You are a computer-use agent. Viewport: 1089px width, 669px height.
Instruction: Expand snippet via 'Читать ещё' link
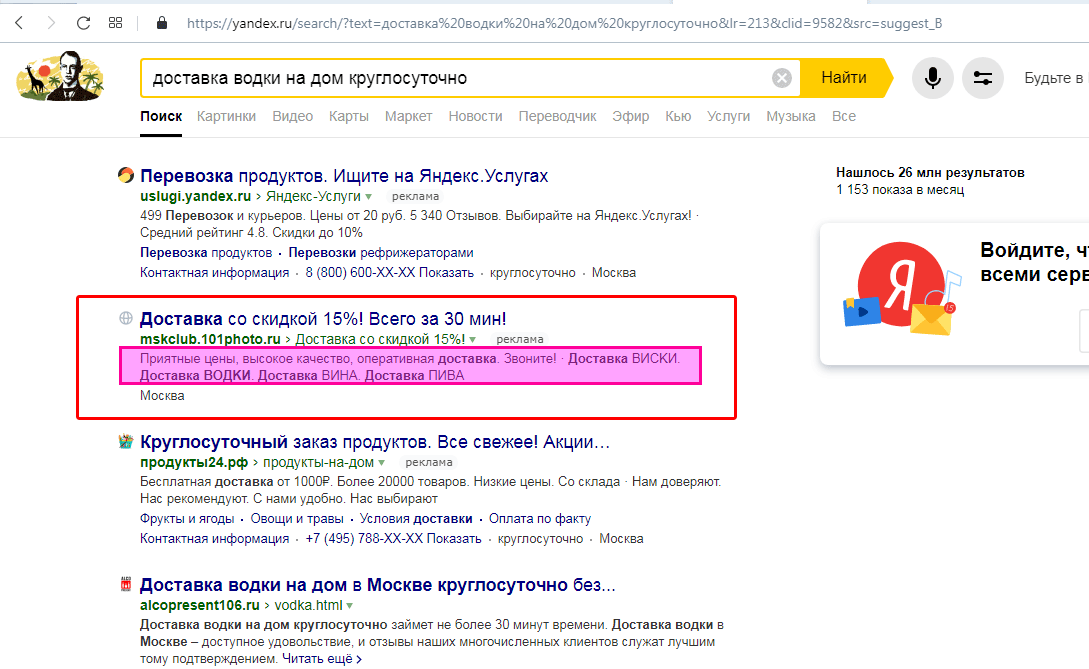(322, 659)
